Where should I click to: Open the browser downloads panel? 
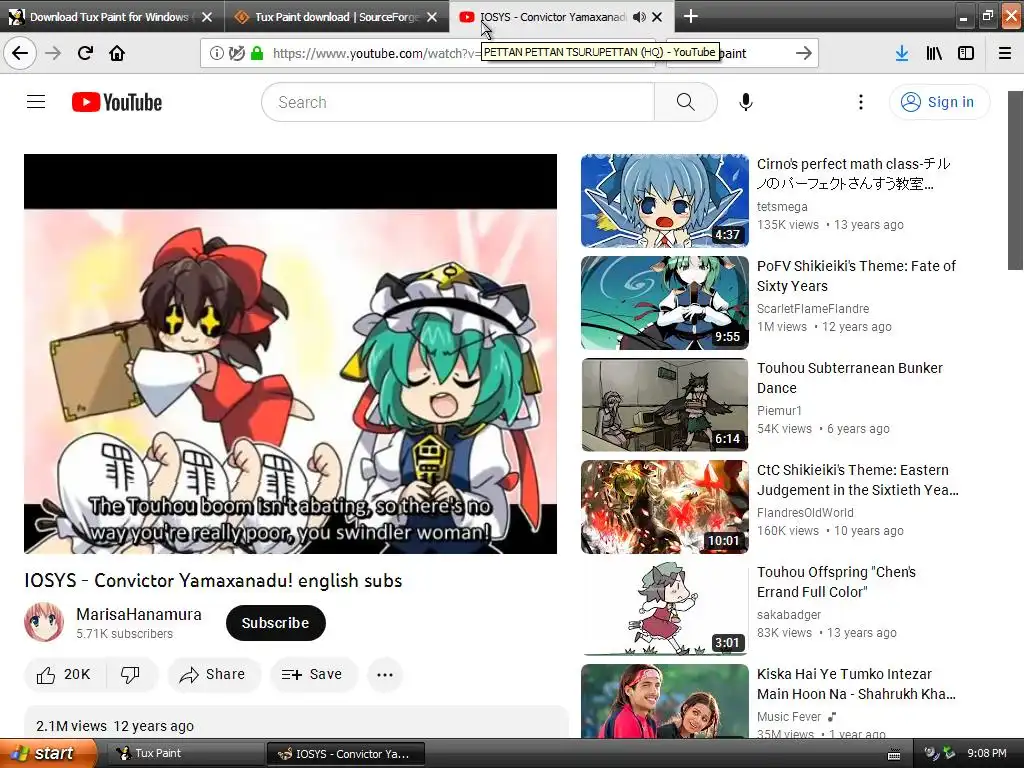tap(902, 53)
